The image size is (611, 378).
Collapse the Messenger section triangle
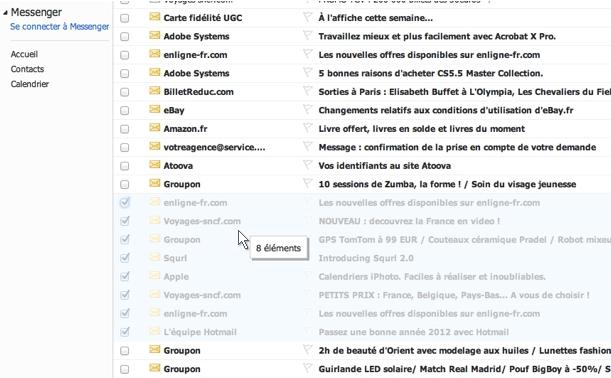tap(5, 13)
